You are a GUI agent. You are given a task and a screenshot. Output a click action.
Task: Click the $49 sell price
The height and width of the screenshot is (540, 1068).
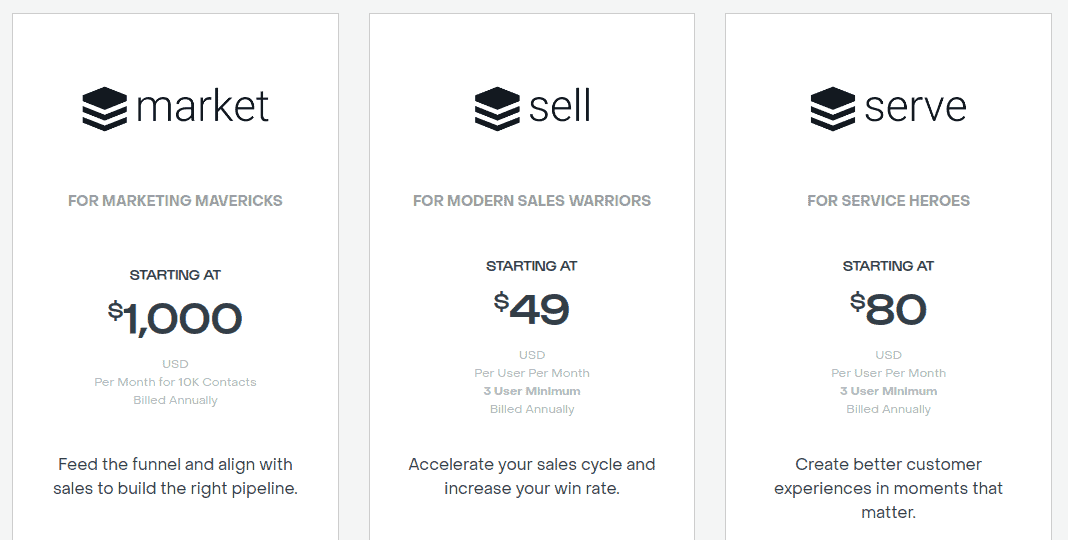[532, 309]
